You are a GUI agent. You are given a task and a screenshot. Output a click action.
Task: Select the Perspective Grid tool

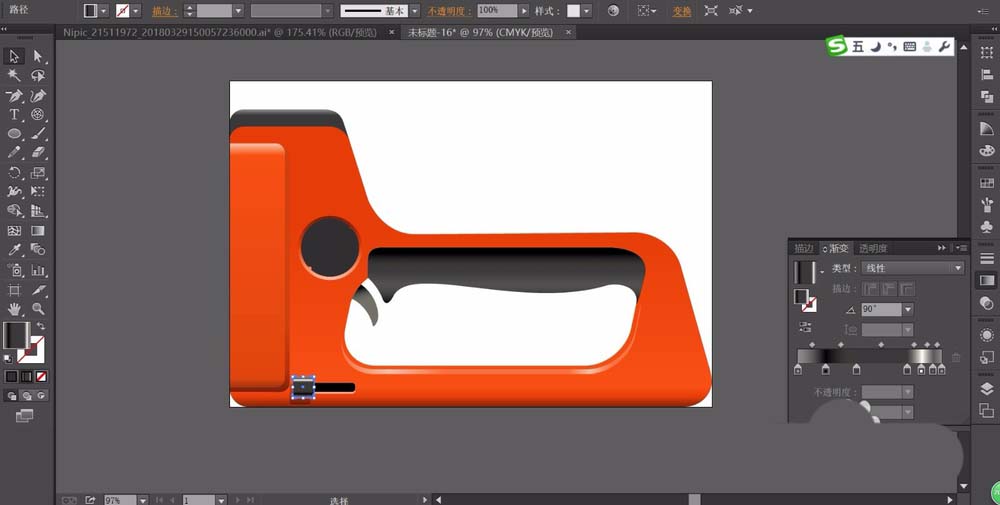pyautogui.click(x=38, y=211)
